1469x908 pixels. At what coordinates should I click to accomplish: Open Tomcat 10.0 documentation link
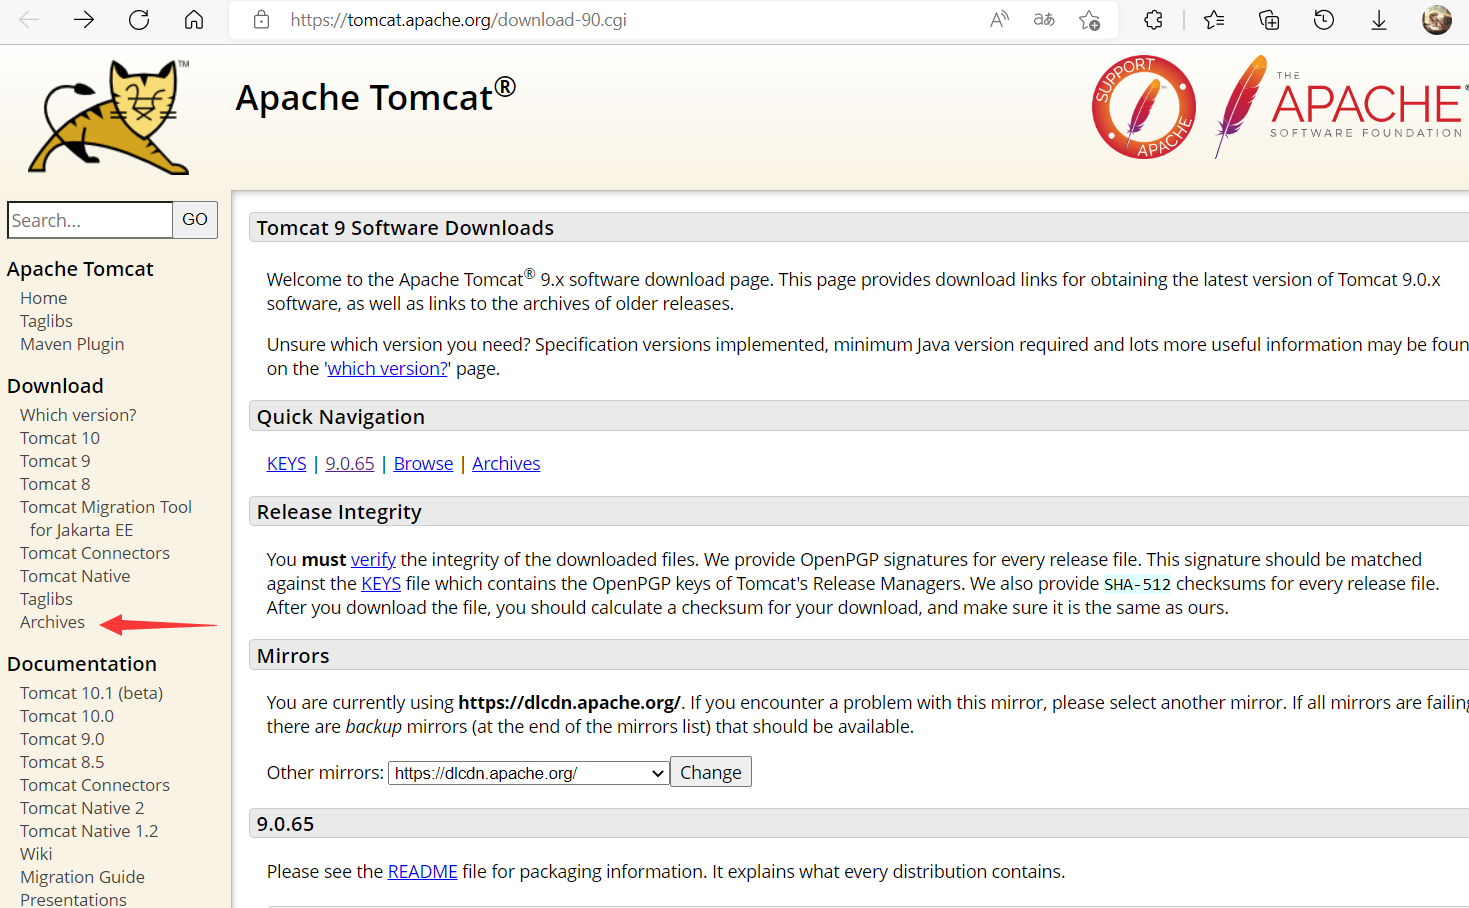pyautogui.click(x=67, y=716)
